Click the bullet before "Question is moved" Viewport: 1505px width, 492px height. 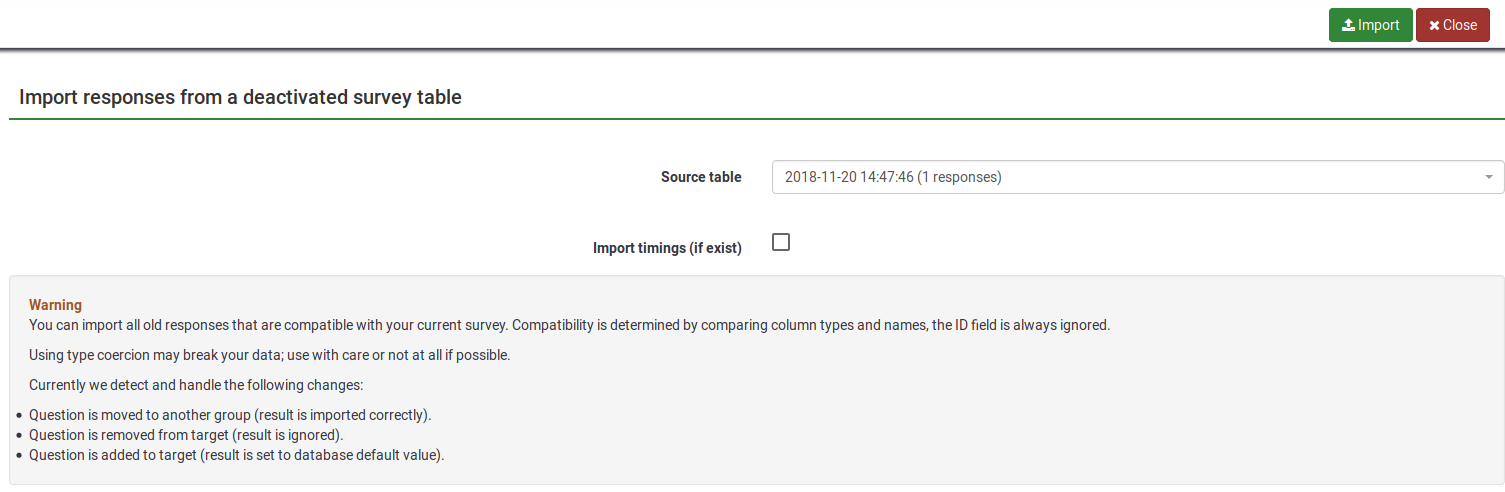pyautogui.click(x=19, y=415)
